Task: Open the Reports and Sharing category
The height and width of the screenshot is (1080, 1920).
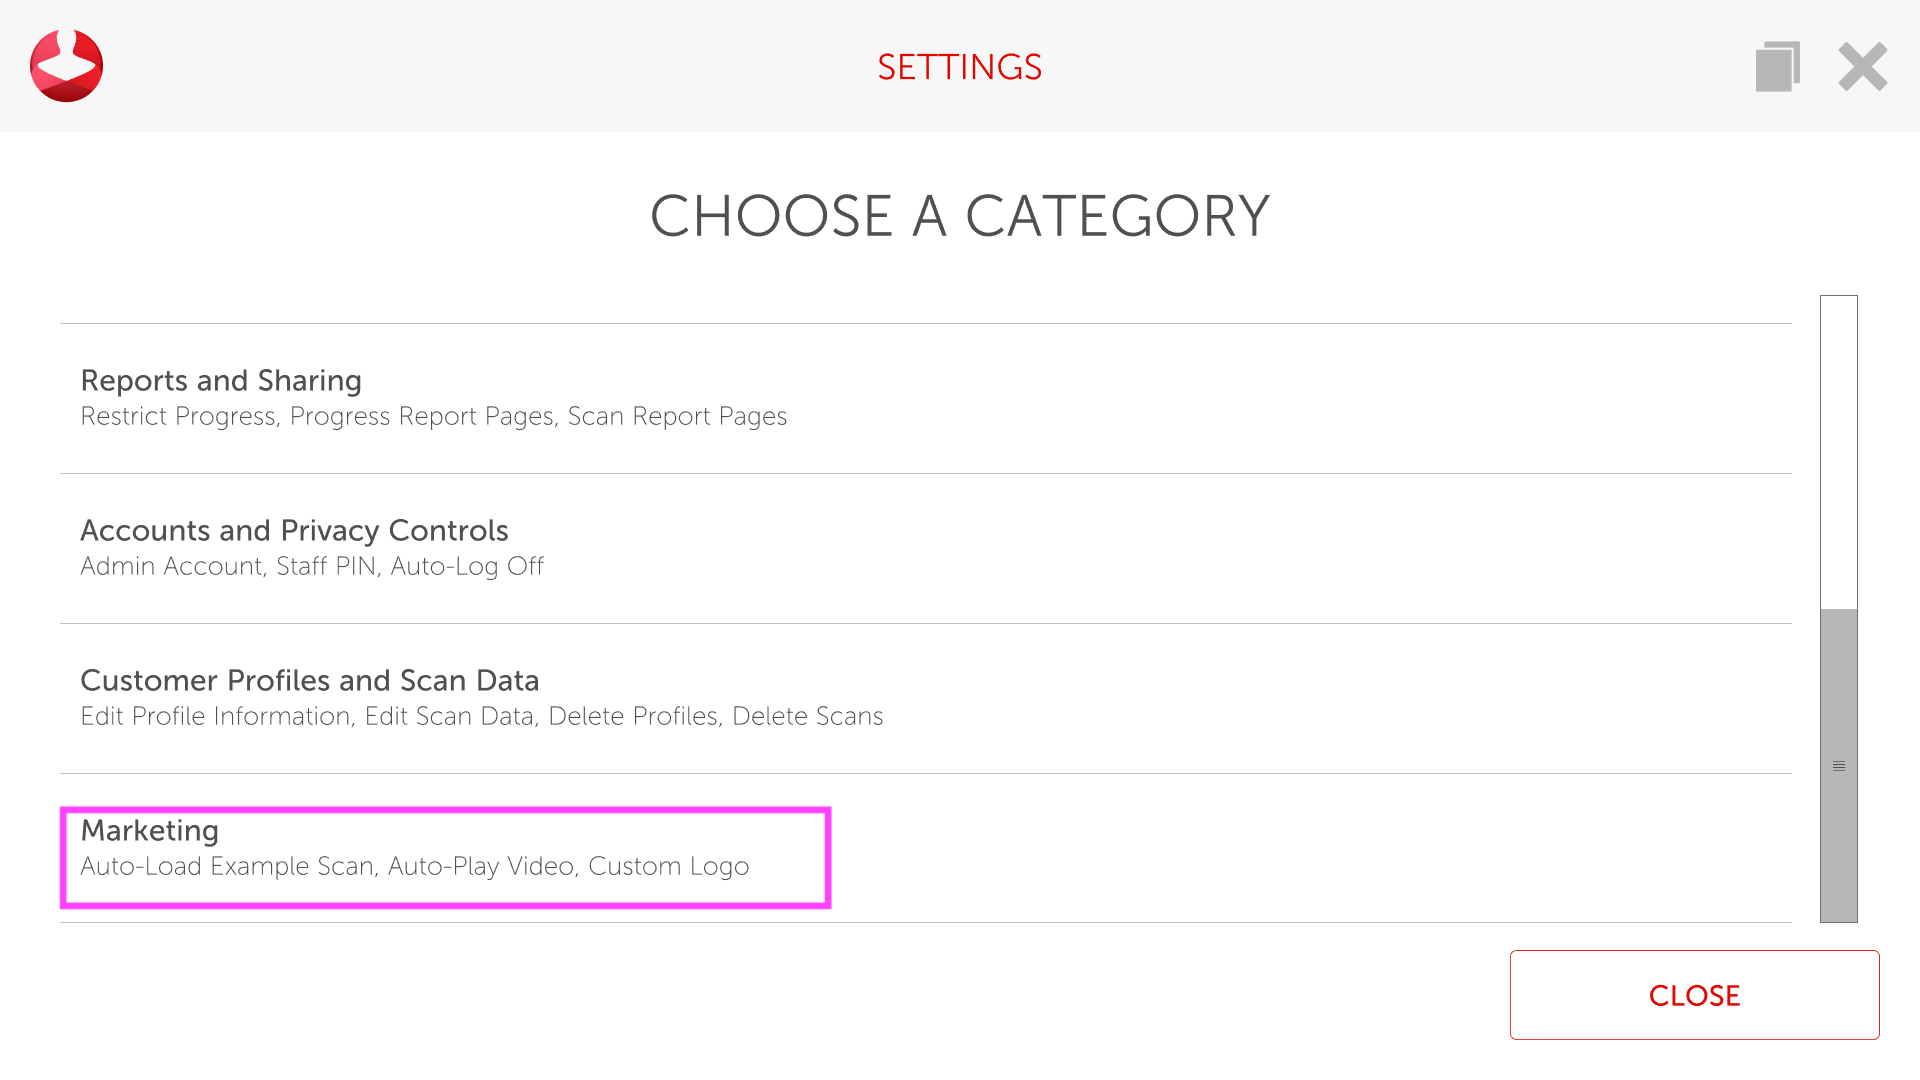Action: coord(221,381)
